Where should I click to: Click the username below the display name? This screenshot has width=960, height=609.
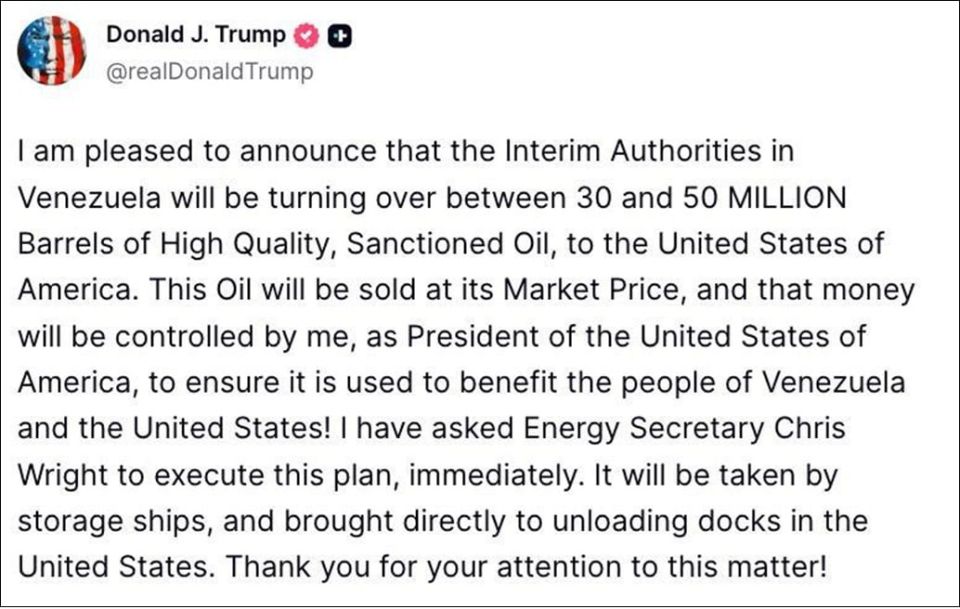click(x=211, y=71)
